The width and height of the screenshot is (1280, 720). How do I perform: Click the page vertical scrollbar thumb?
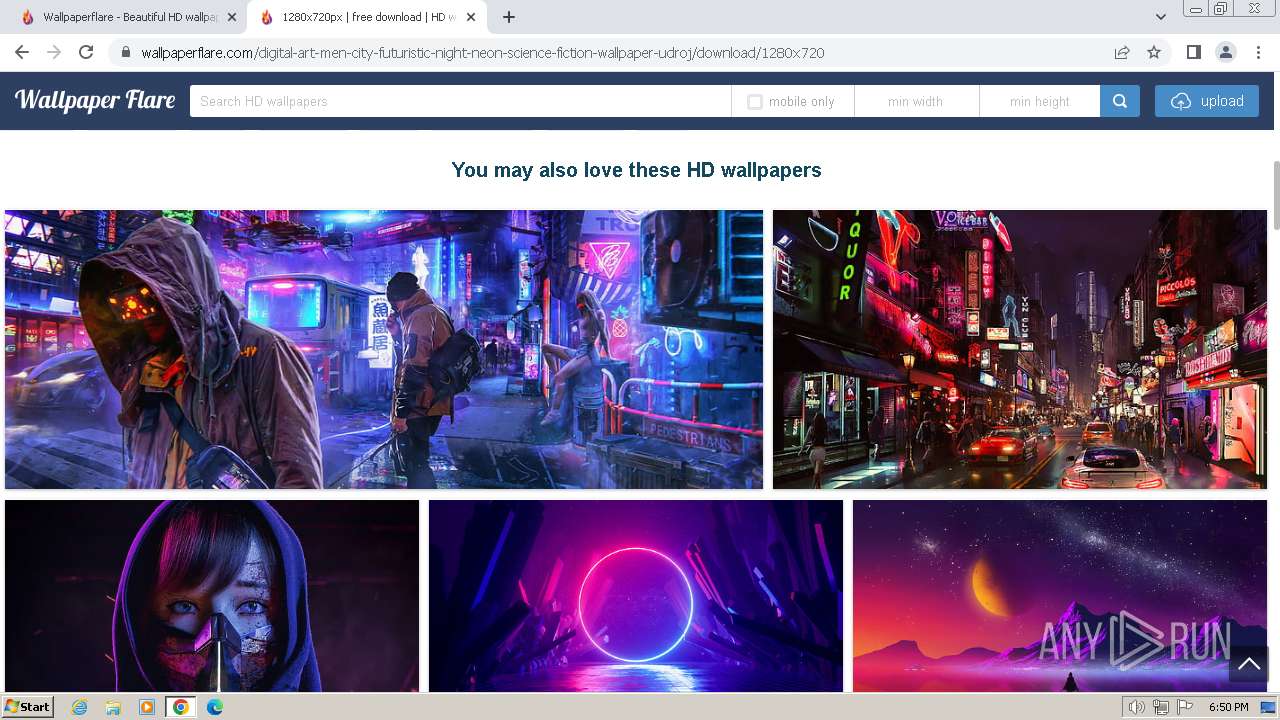pyautogui.click(x=1275, y=195)
